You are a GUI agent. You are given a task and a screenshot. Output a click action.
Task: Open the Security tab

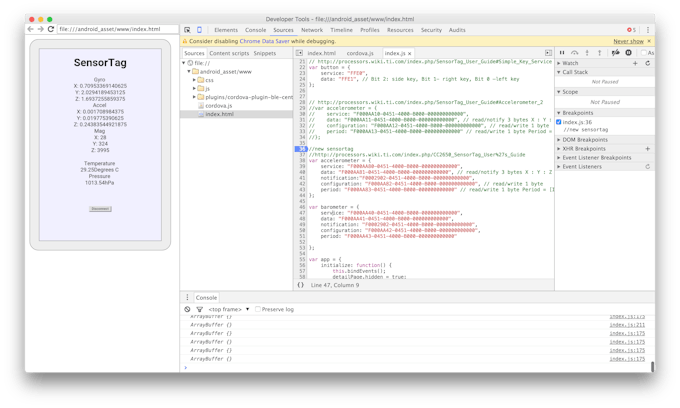tap(431, 30)
